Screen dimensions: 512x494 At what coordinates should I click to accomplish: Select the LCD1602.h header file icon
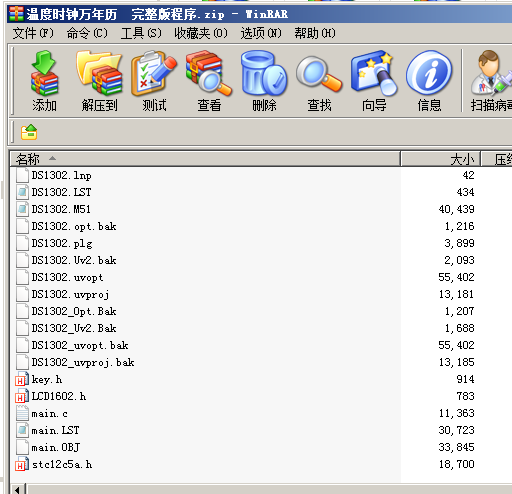[22, 396]
